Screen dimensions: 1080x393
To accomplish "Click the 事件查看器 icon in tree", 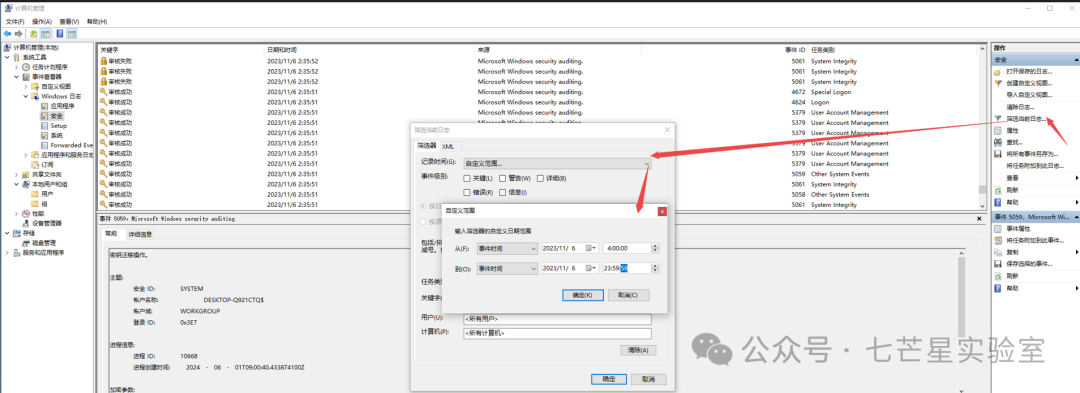I will coord(26,77).
